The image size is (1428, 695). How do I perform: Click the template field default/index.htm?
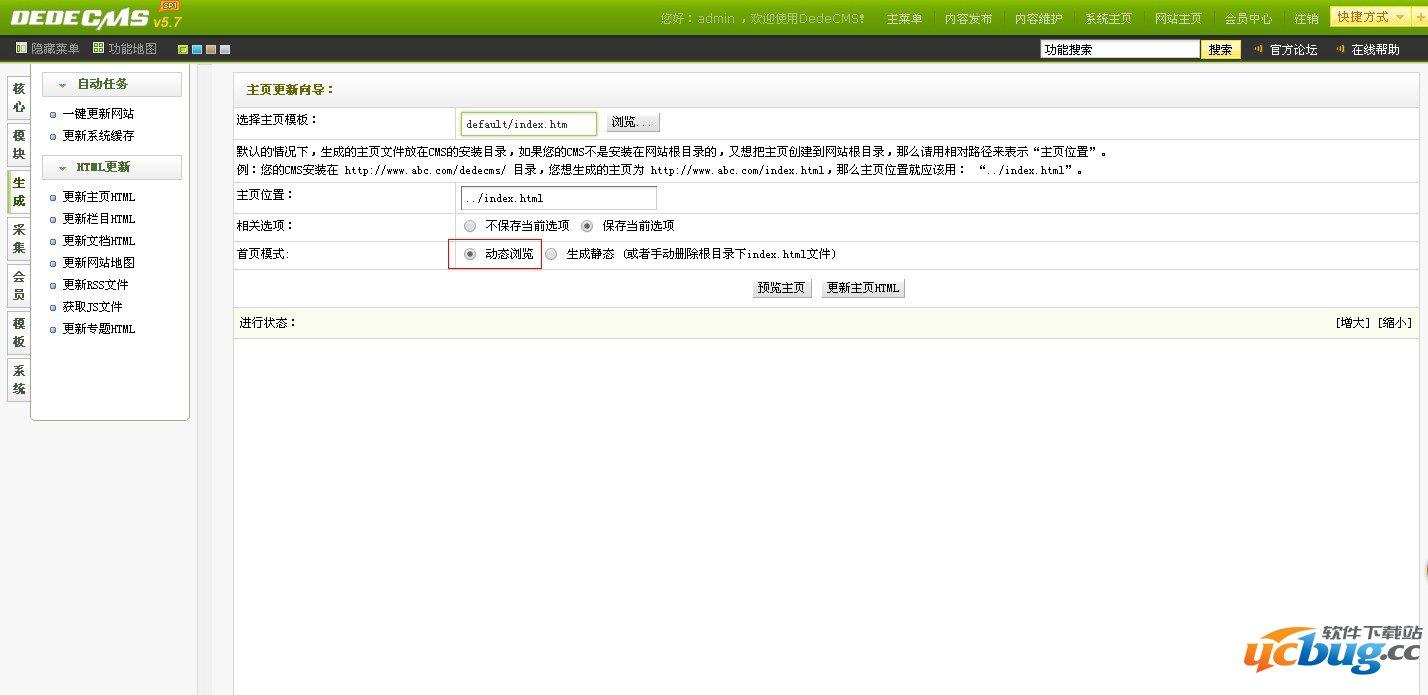click(x=529, y=124)
